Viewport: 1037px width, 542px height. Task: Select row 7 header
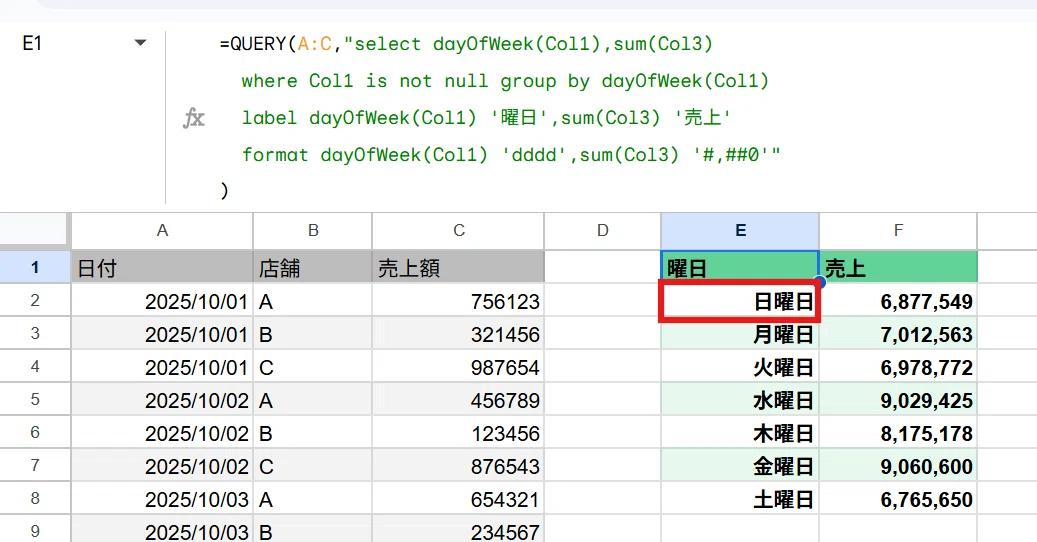point(35,465)
